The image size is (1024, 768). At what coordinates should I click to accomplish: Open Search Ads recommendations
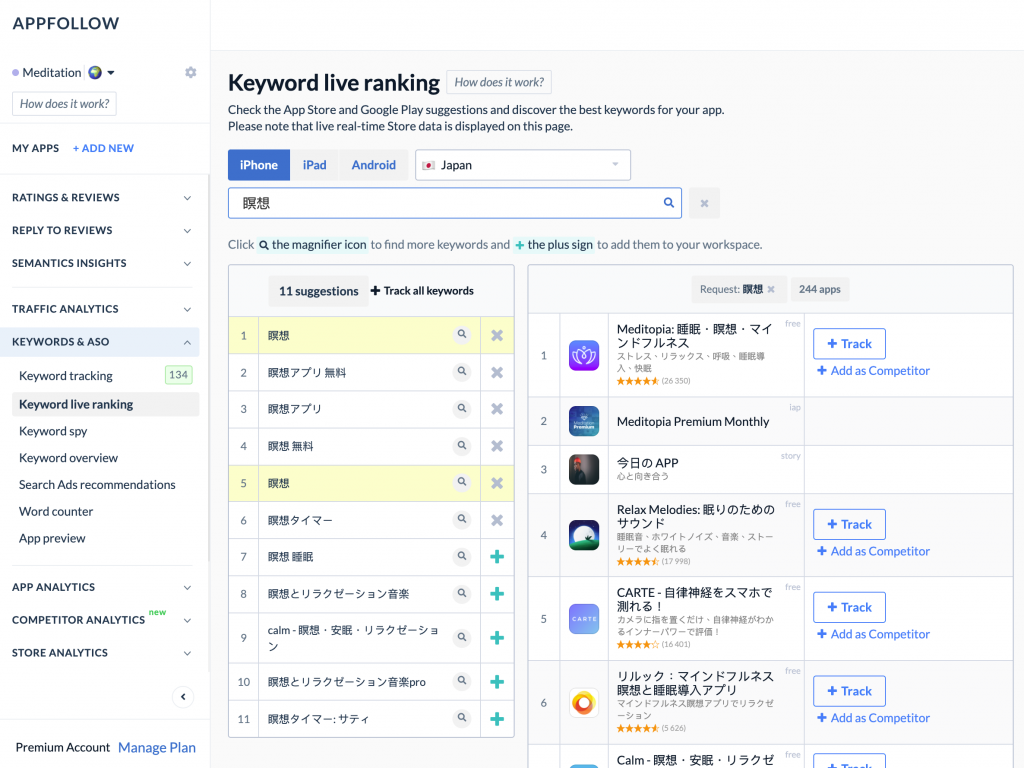[x=97, y=485]
